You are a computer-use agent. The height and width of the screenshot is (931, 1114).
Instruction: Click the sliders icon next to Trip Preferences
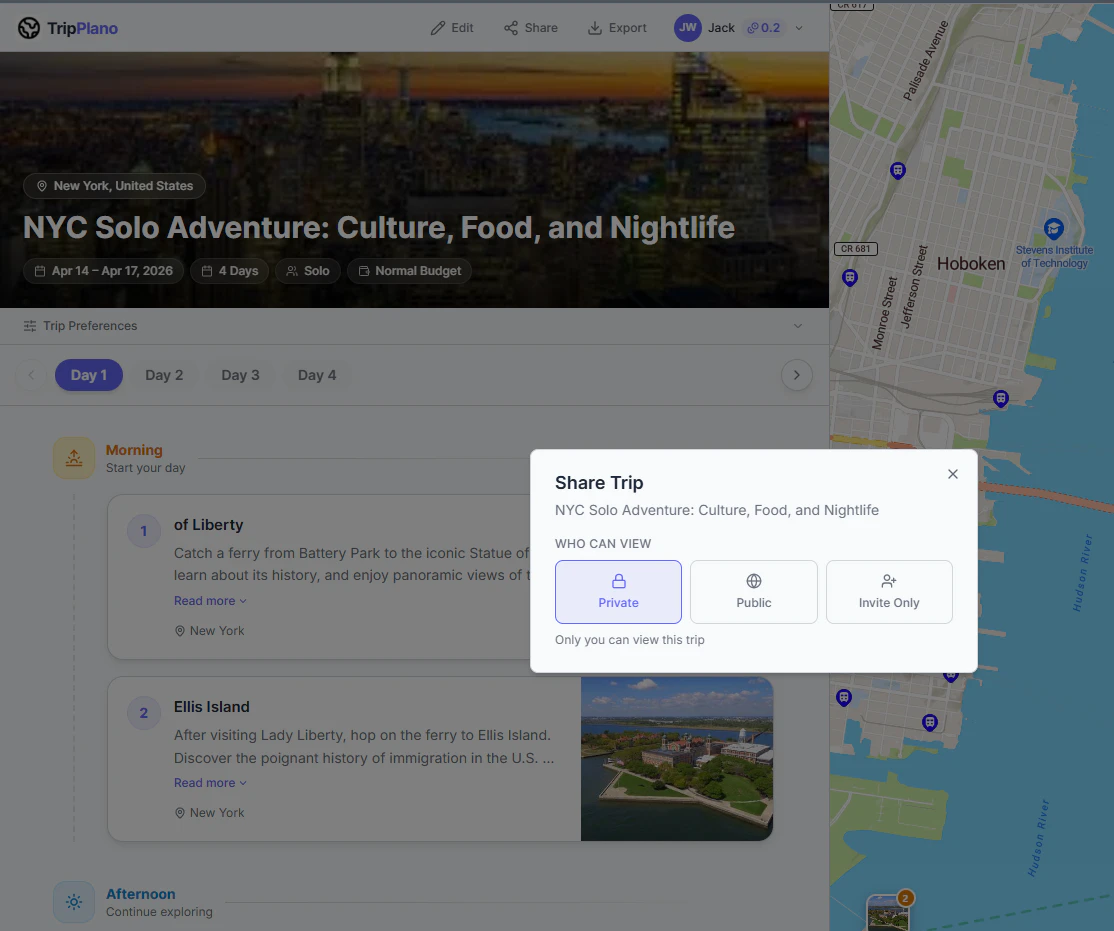pyautogui.click(x=29, y=325)
